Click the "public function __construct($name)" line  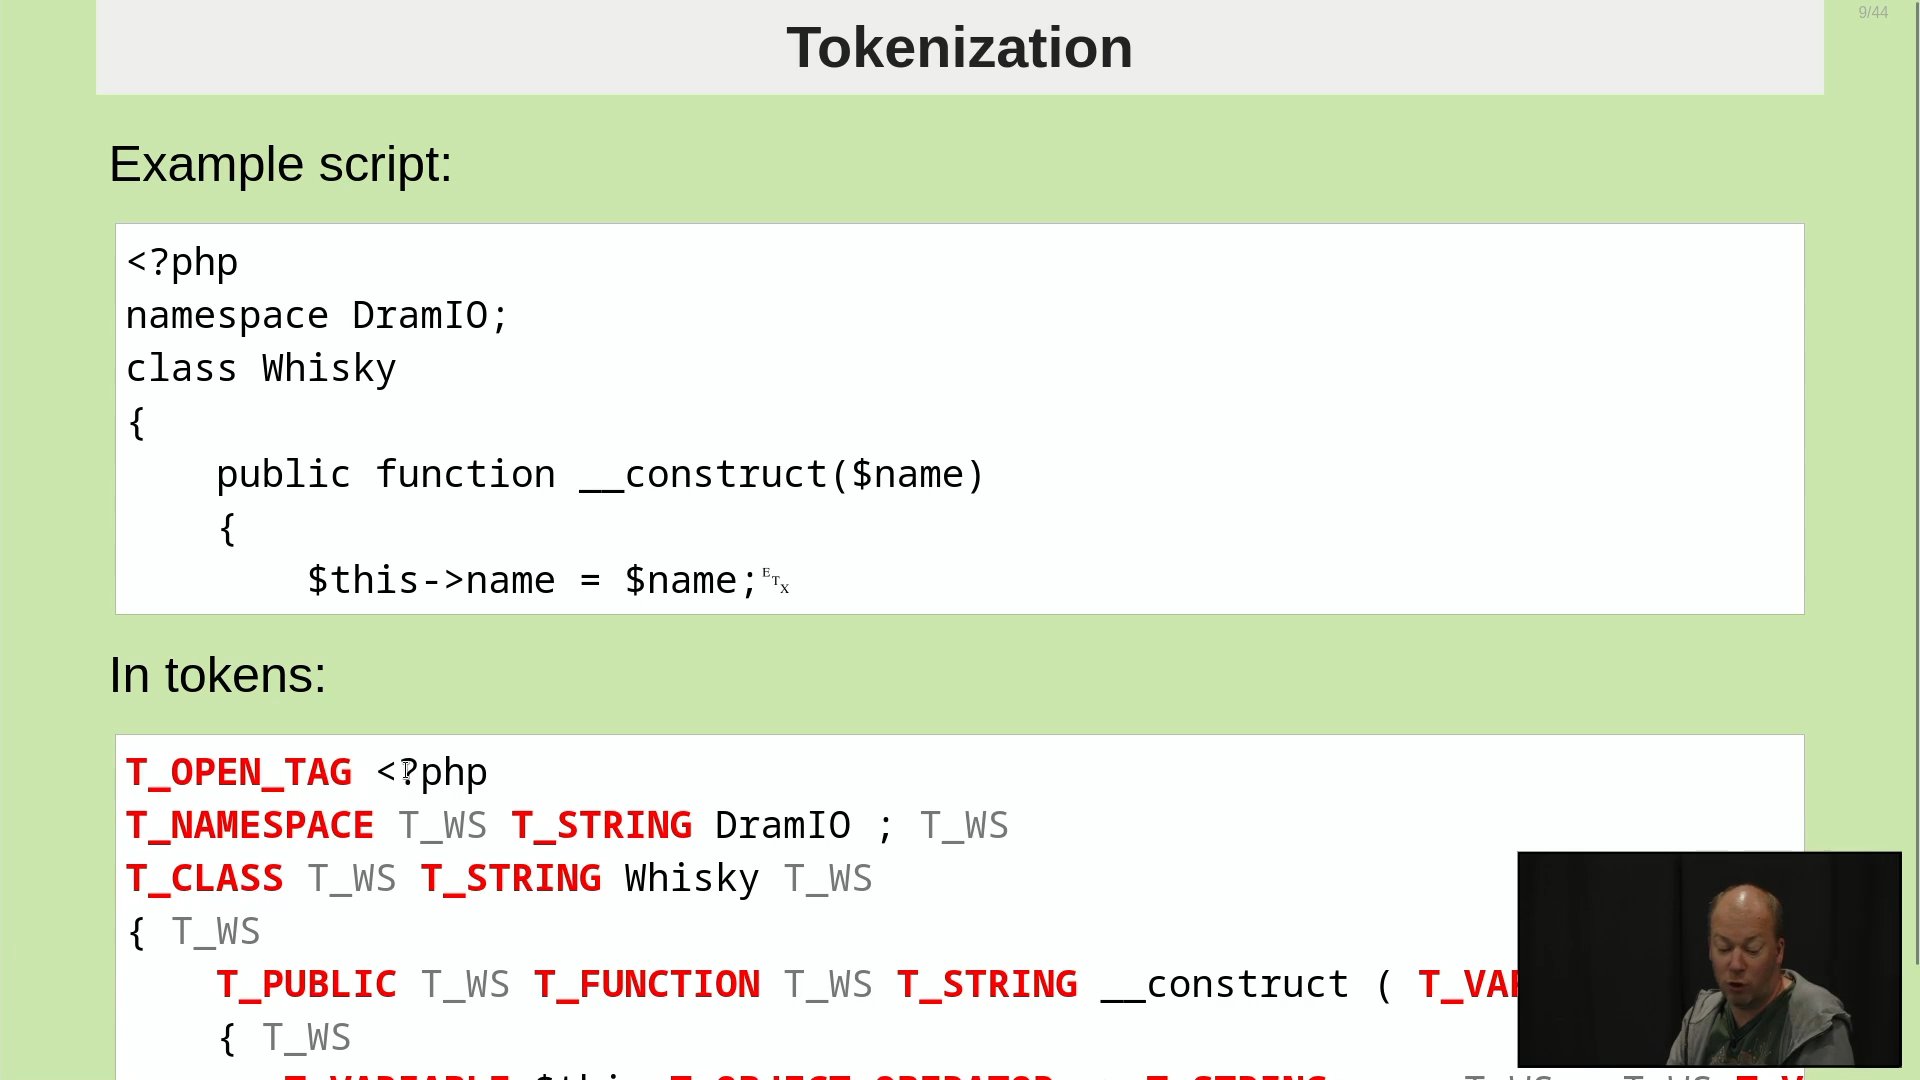pyautogui.click(x=600, y=475)
